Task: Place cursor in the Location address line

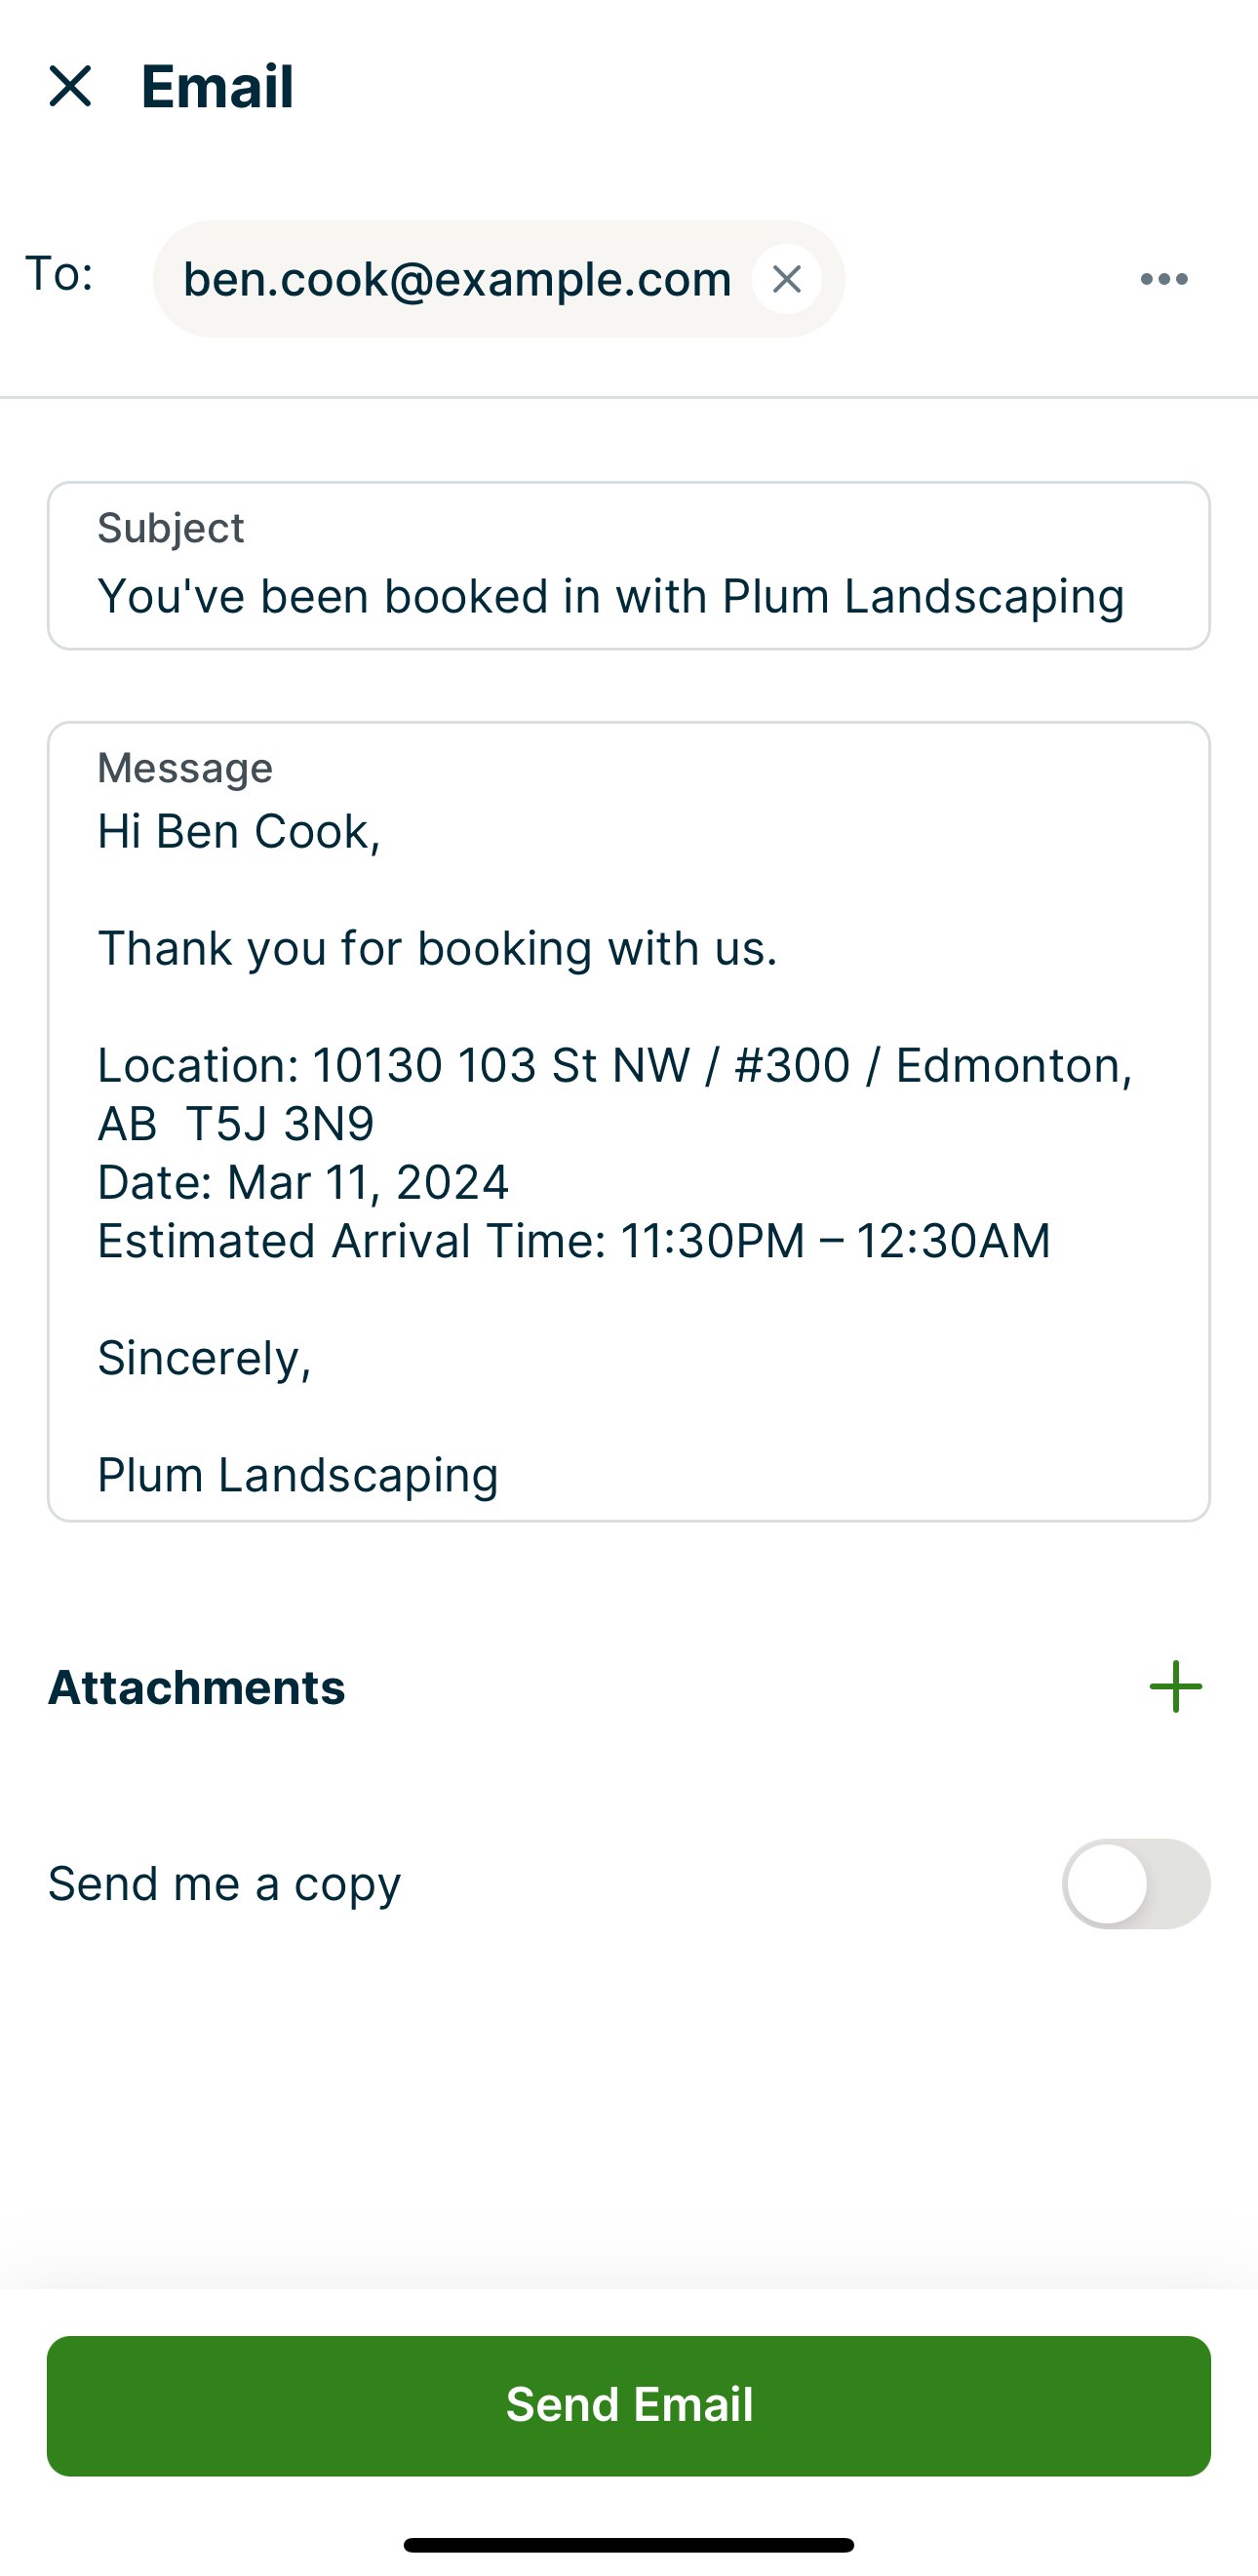Action: click(614, 1066)
